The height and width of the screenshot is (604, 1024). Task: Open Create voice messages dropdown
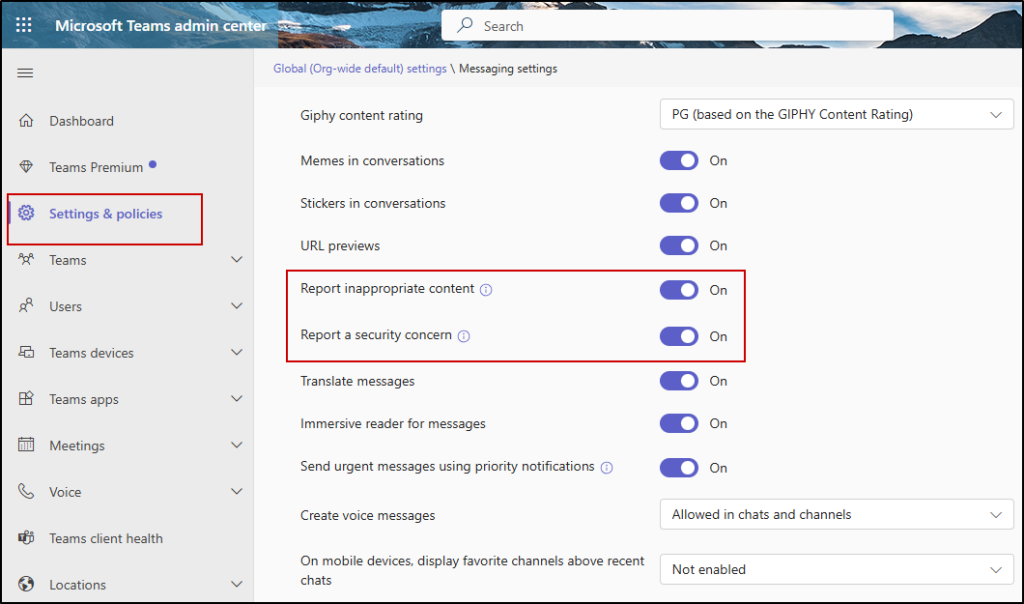point(836,515)
